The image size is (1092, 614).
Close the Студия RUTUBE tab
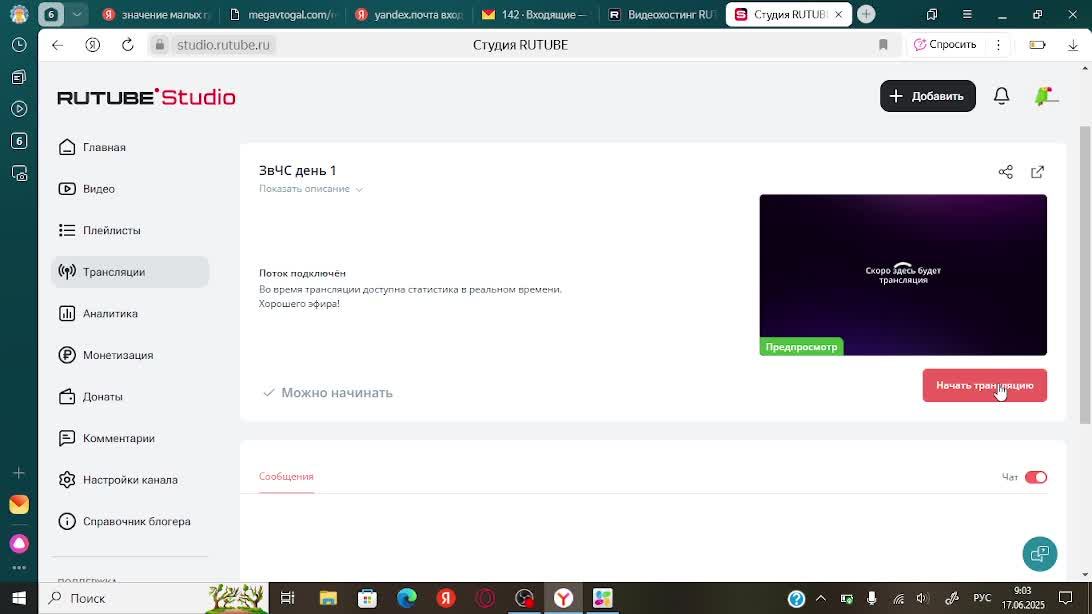click(838, 14)
